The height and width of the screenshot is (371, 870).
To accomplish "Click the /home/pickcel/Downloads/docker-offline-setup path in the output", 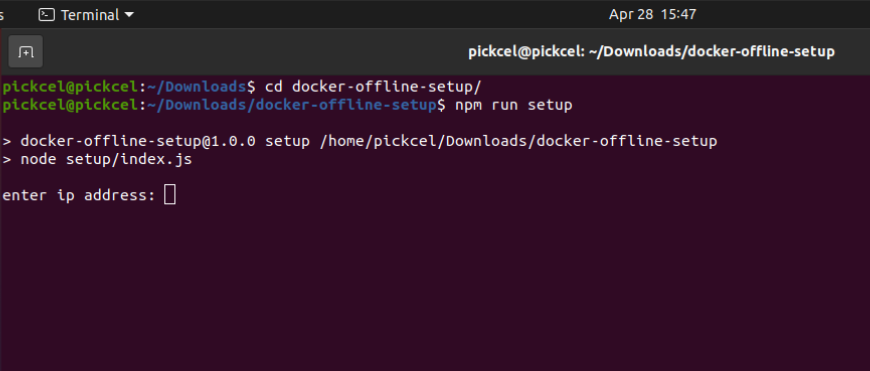I will pos(519,141).
